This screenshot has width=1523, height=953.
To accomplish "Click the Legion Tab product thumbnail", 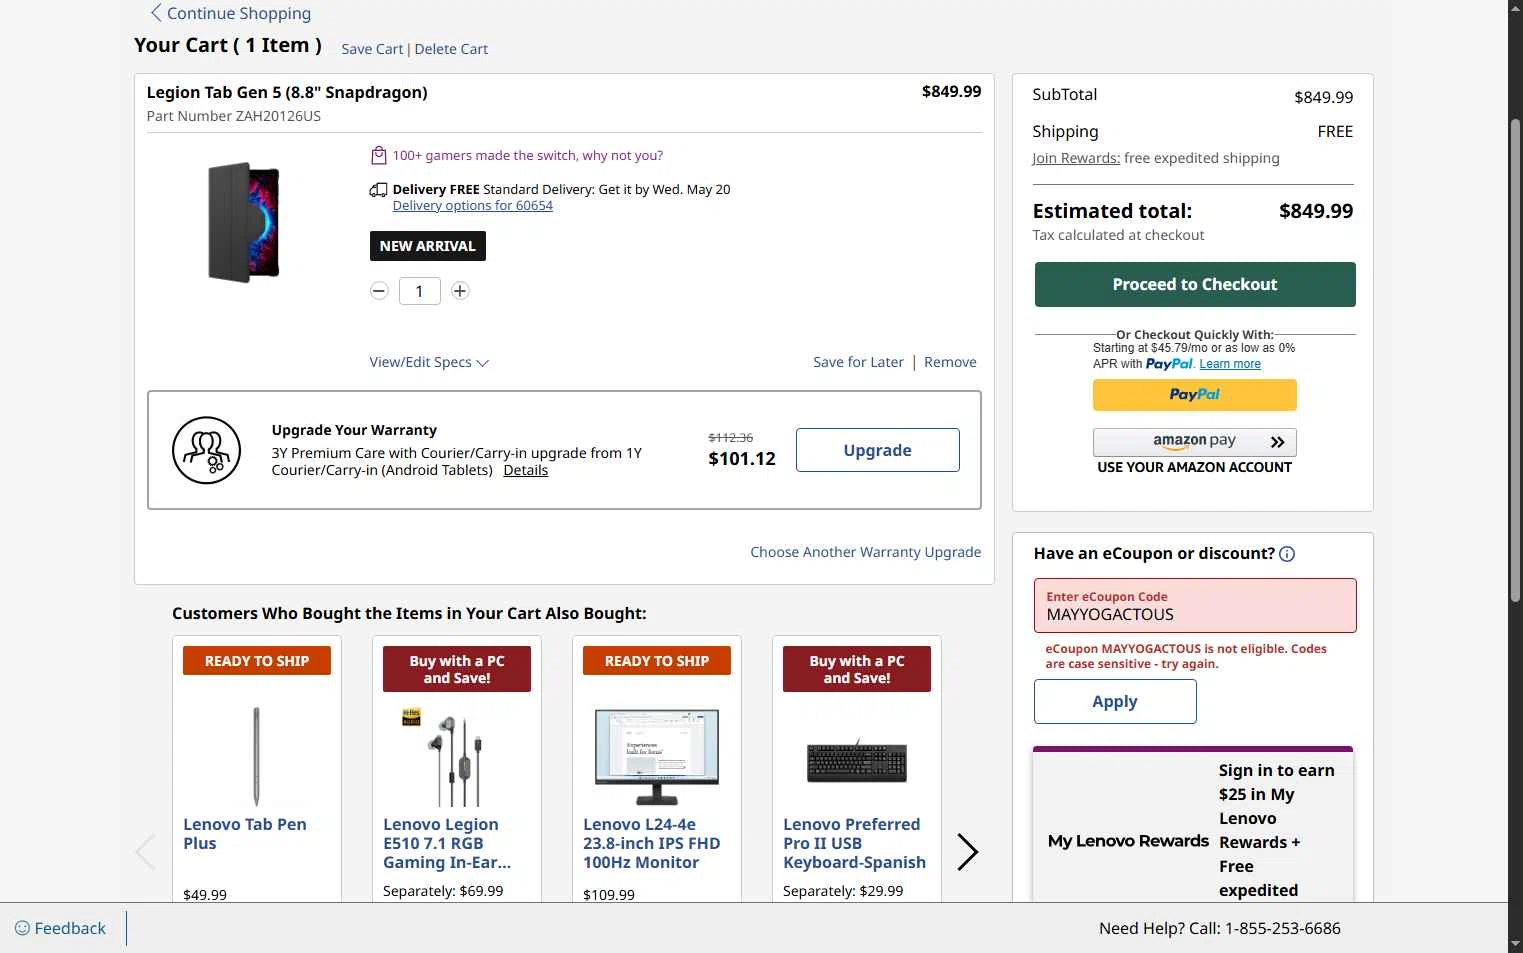I will coord(243,223).
